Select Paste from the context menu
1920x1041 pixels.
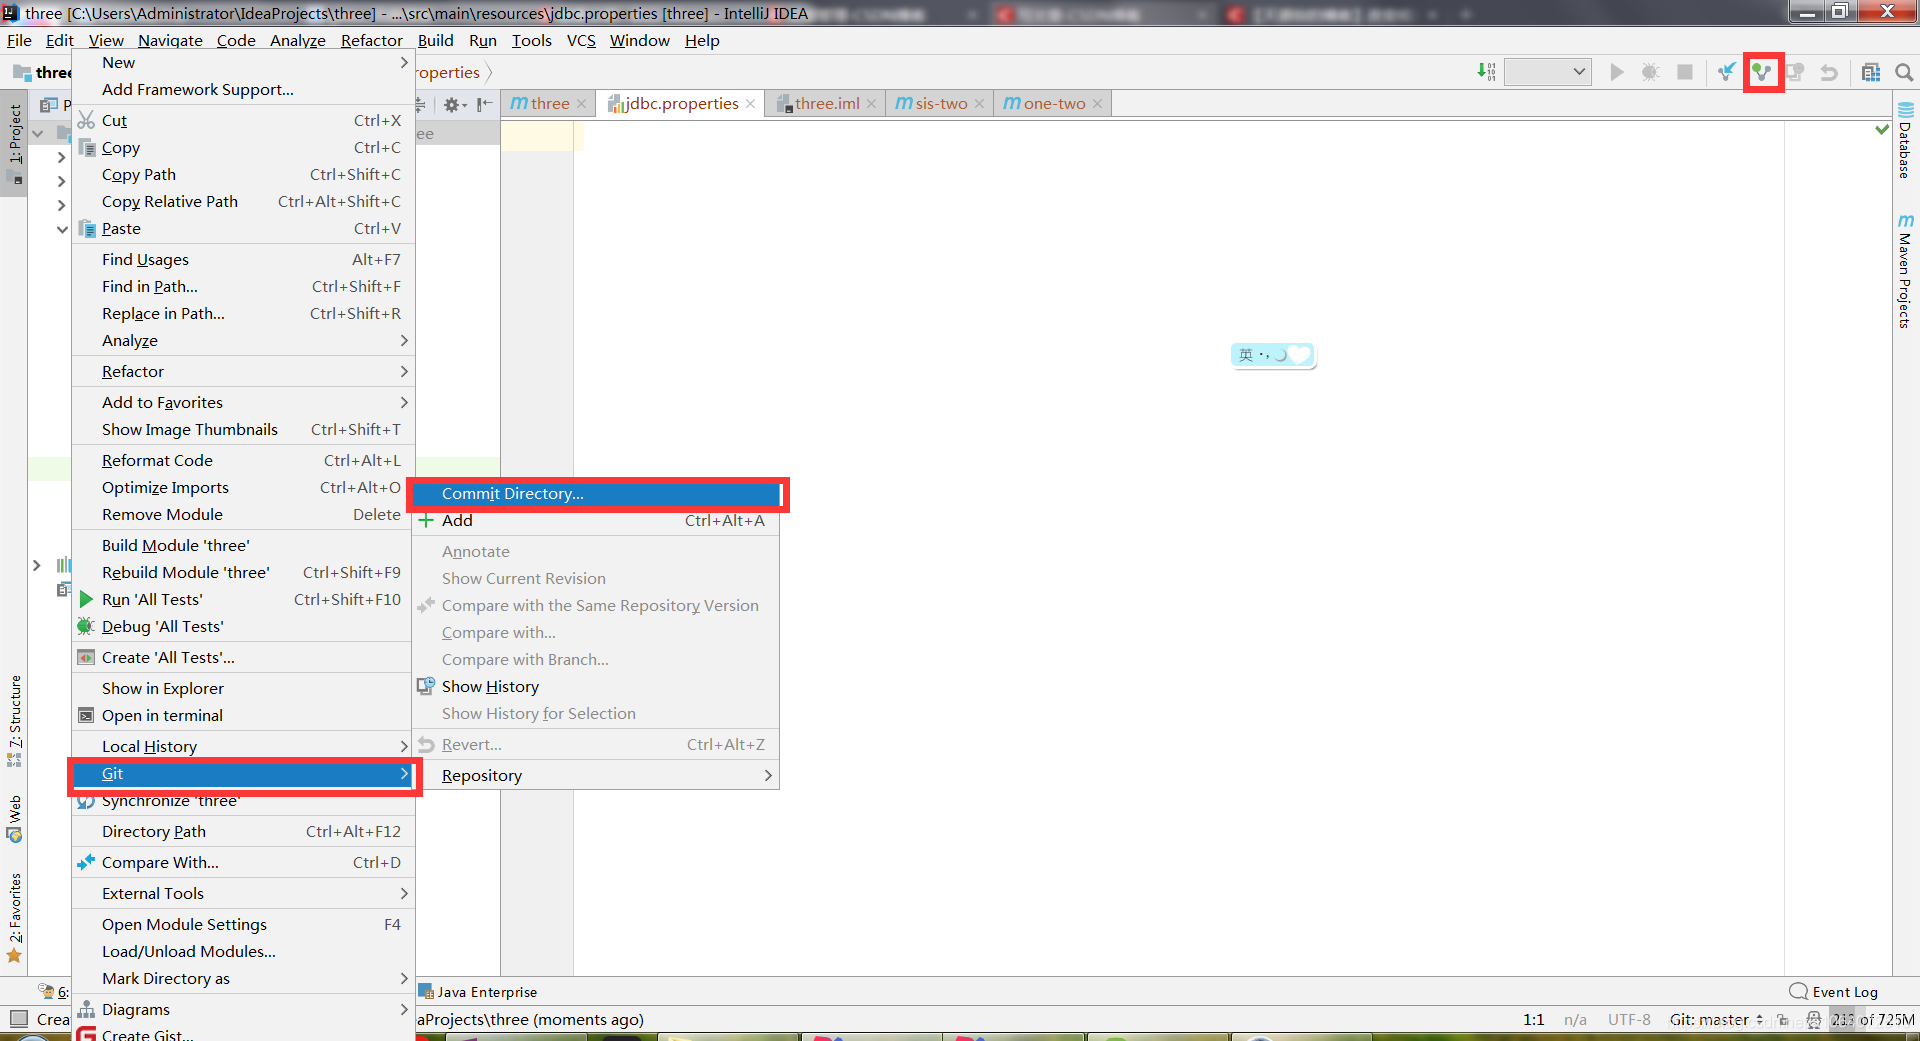244,229
